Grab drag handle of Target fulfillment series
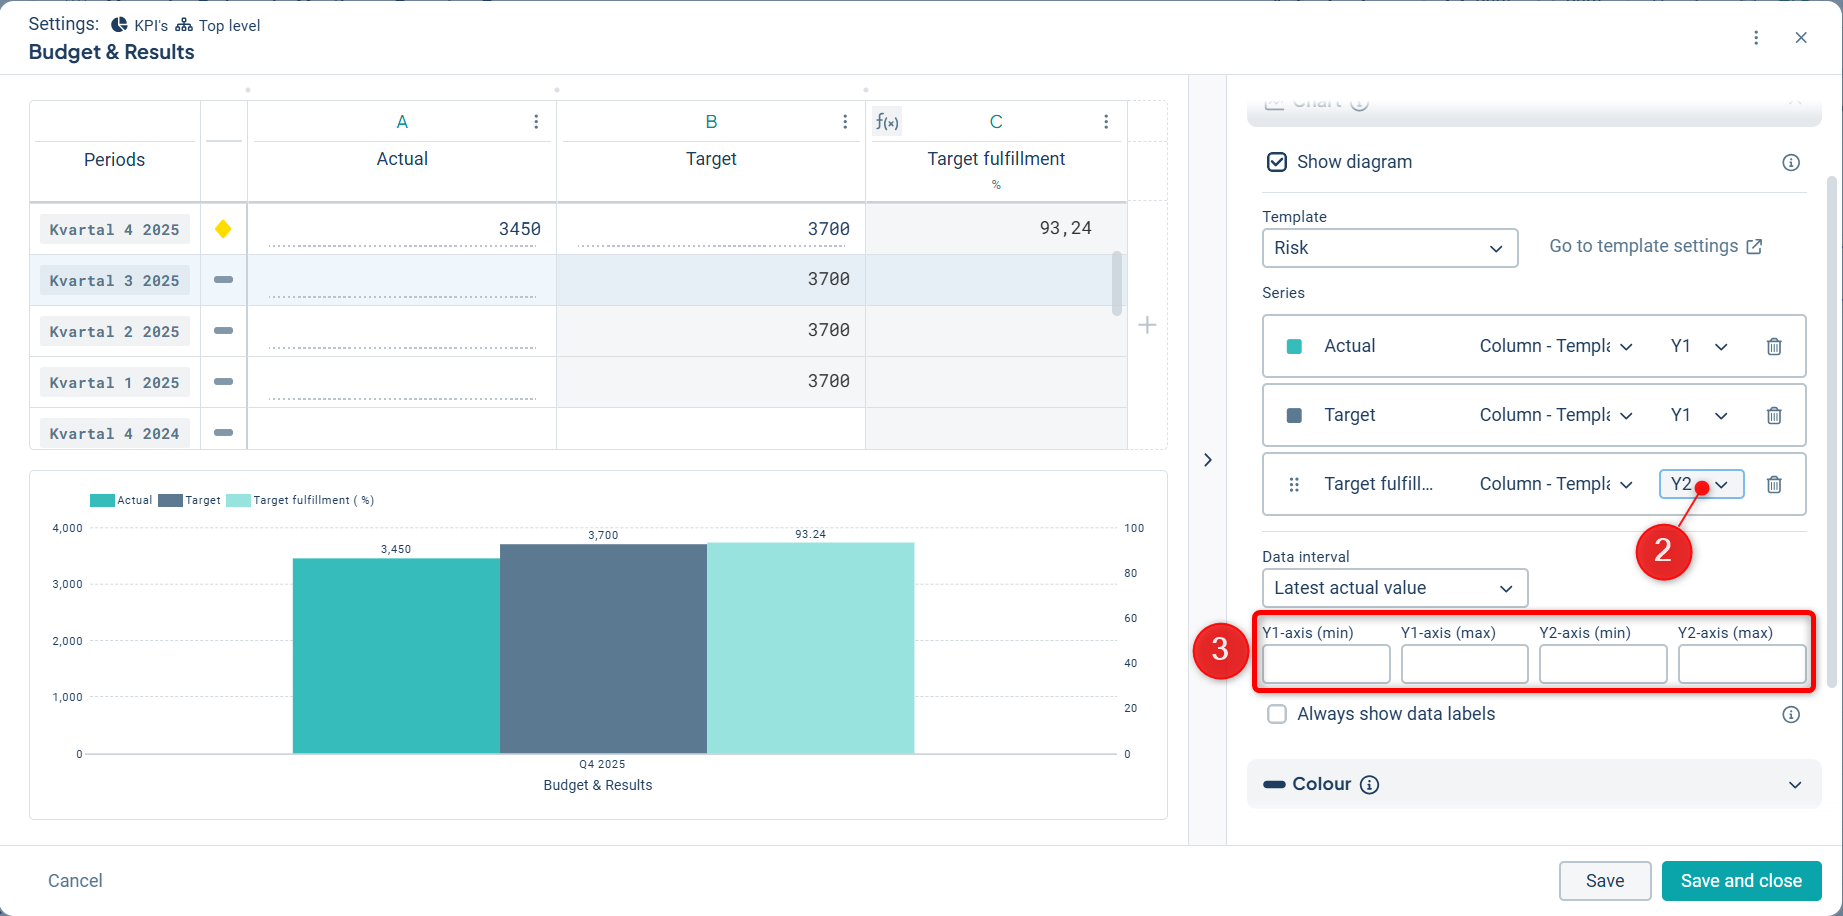The width and height of the screenshot is (1843, 916). tap(1294, 484)
